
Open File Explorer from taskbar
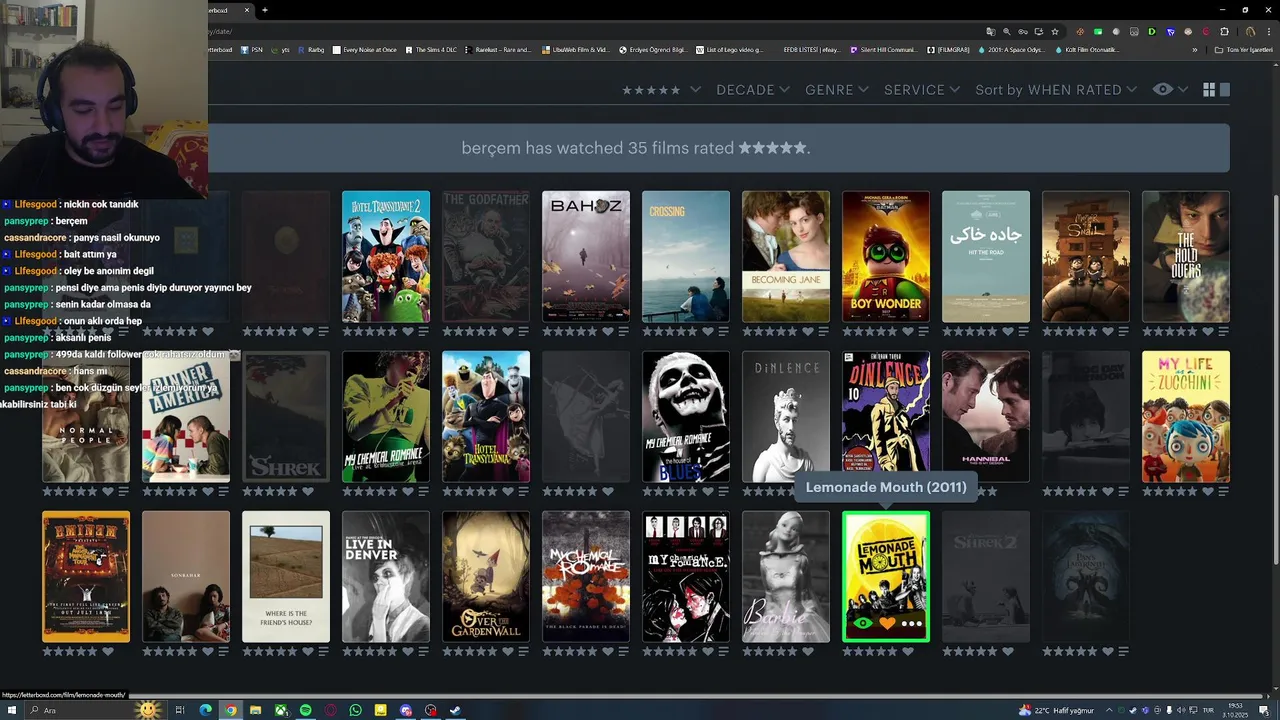click(256, 710)
